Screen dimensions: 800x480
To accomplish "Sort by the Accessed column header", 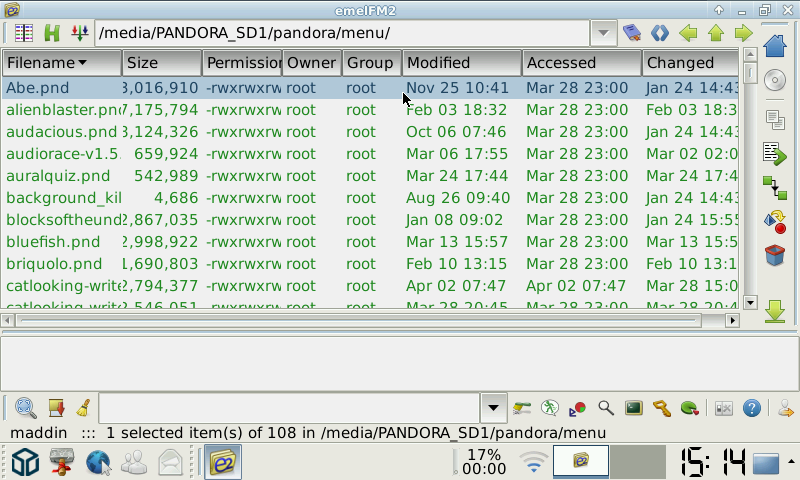I will pos(582,63).
